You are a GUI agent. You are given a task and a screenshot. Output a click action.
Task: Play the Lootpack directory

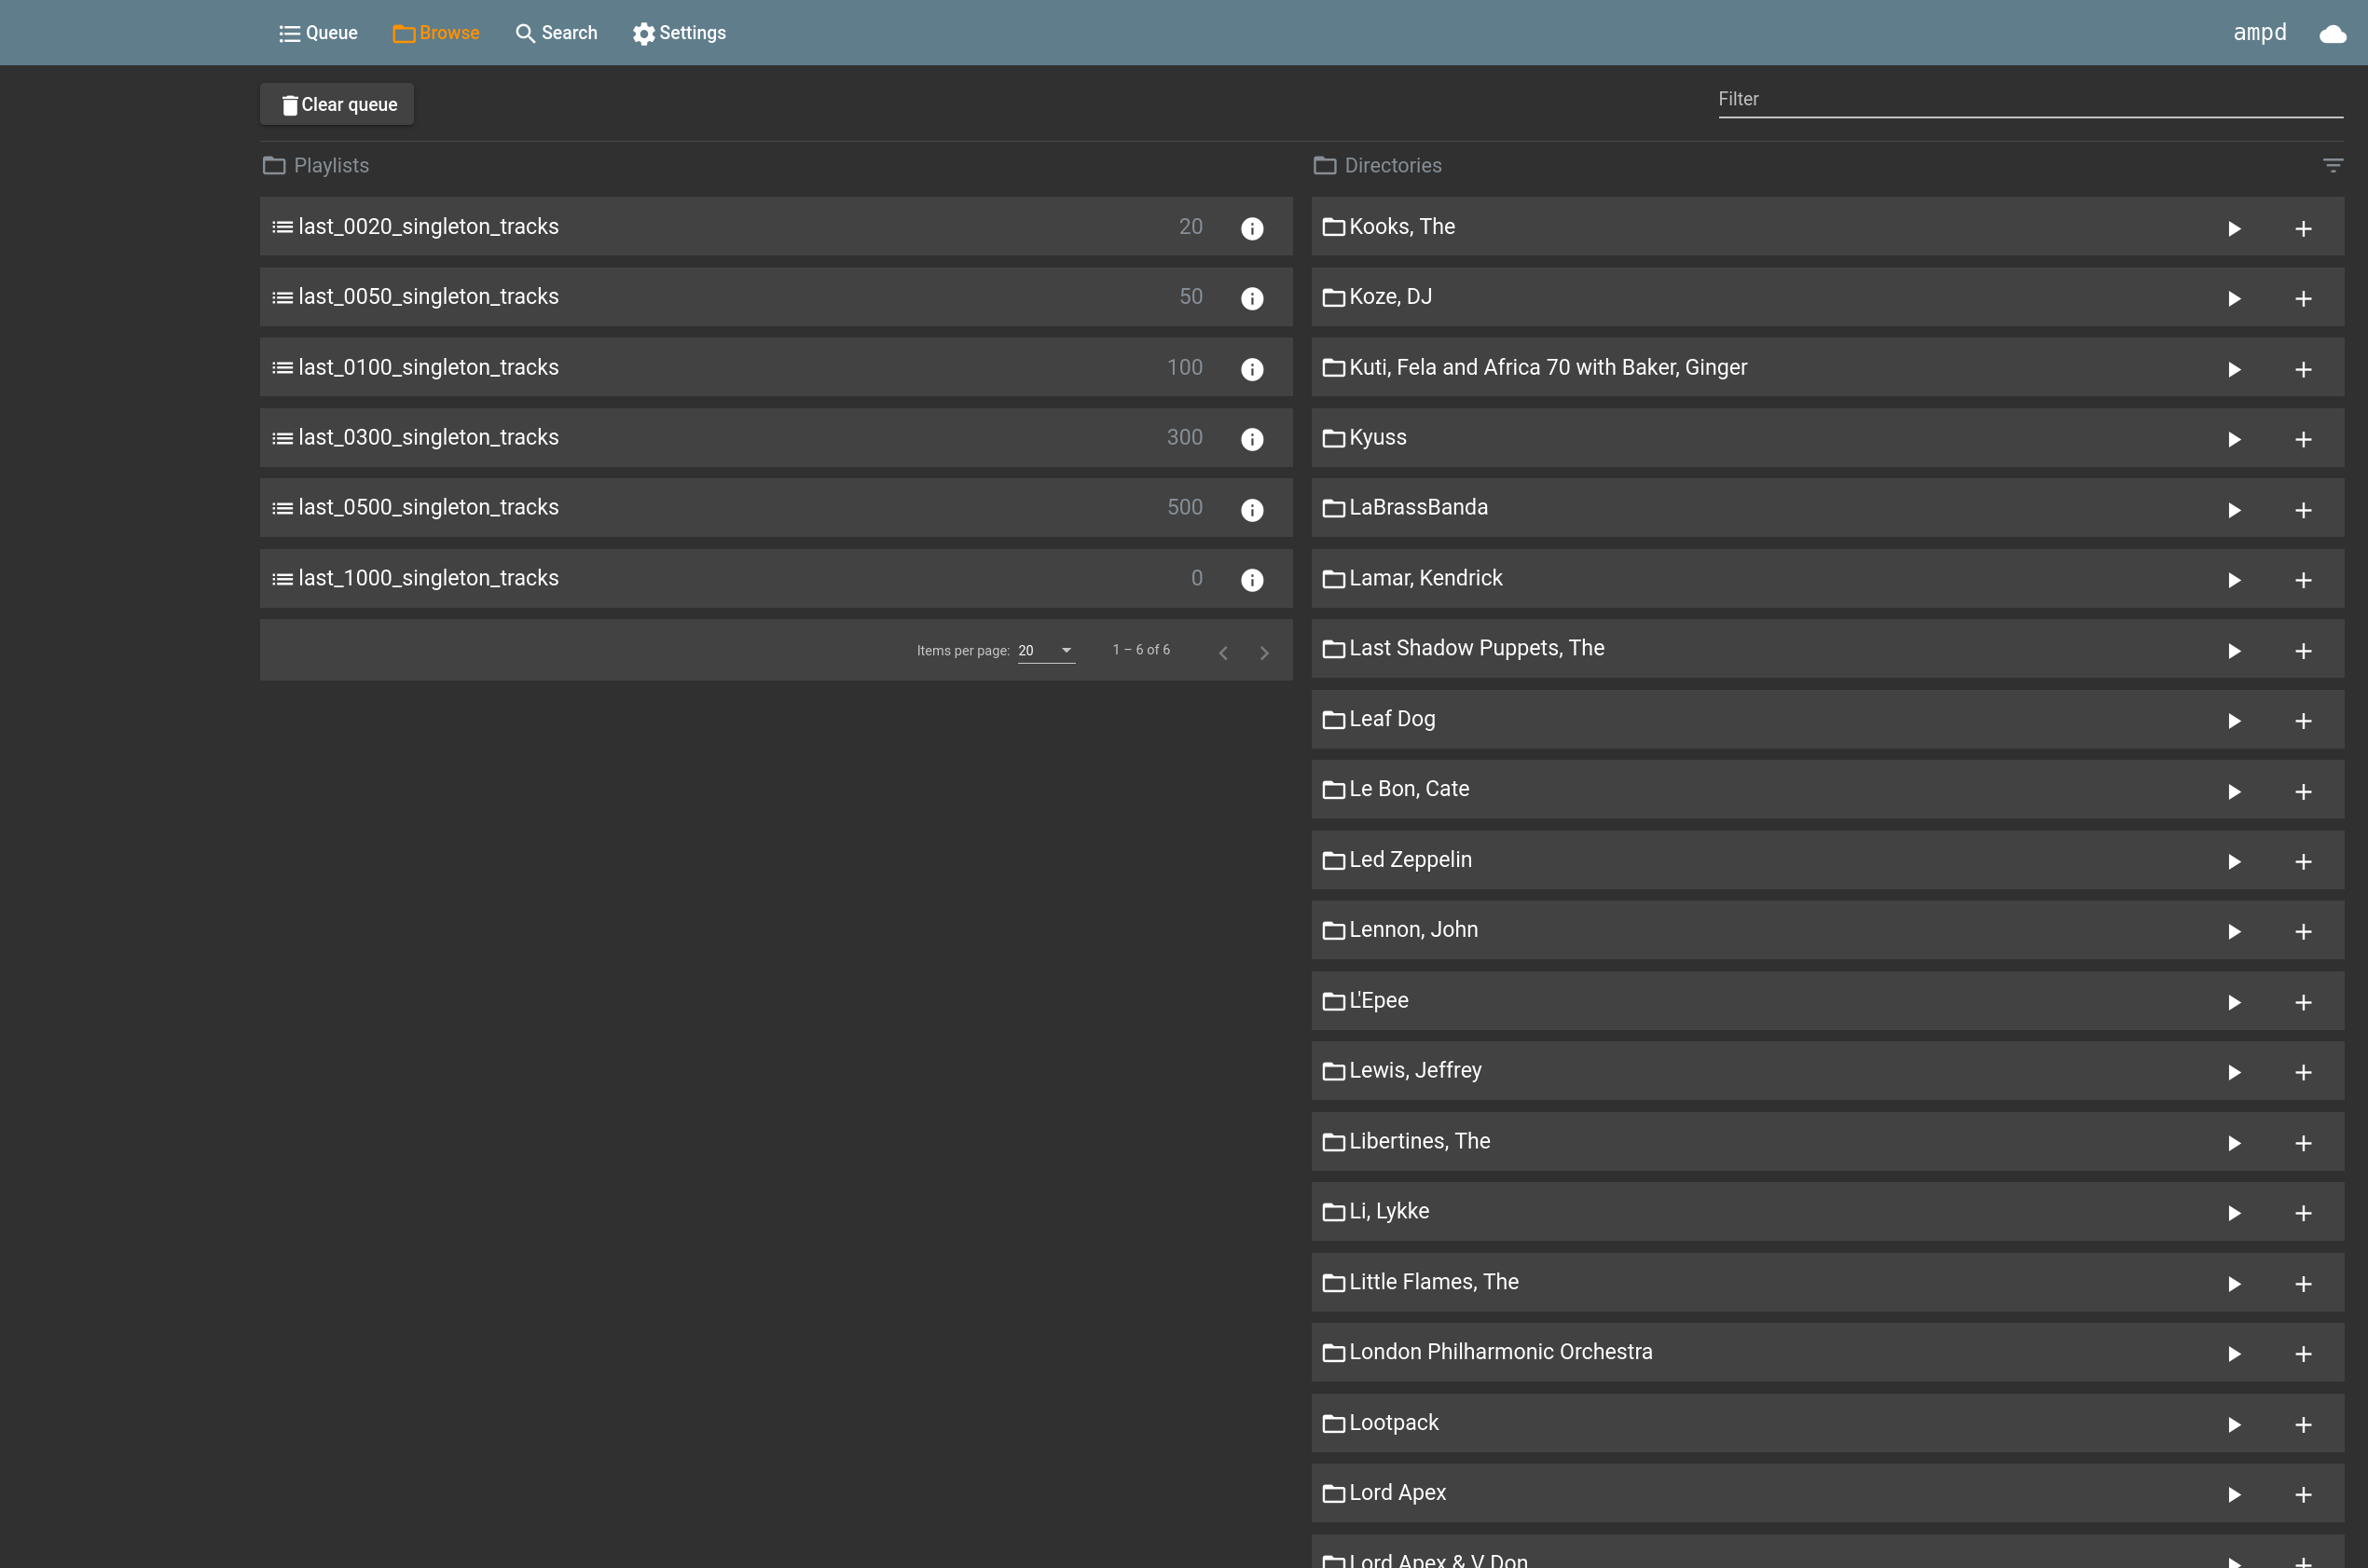coord(2234,1425)
